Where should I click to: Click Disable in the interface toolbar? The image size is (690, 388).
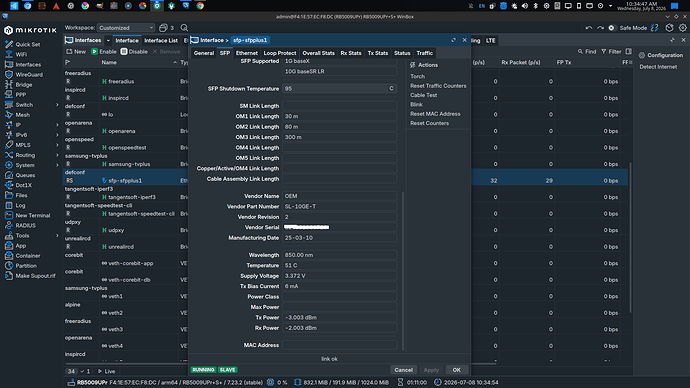[x=134, y=51]
